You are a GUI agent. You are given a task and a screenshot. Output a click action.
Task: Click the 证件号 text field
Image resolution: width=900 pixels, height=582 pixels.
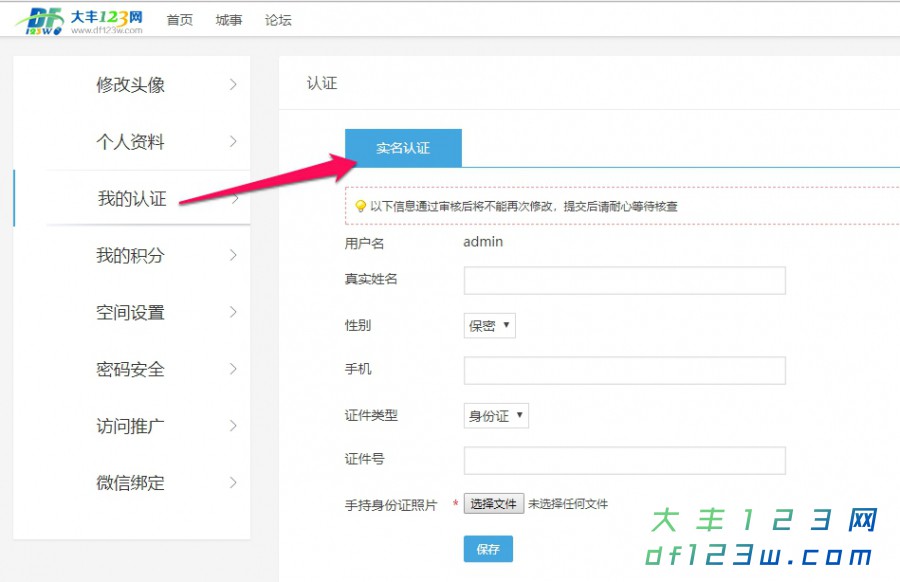(x=624, y=460)
